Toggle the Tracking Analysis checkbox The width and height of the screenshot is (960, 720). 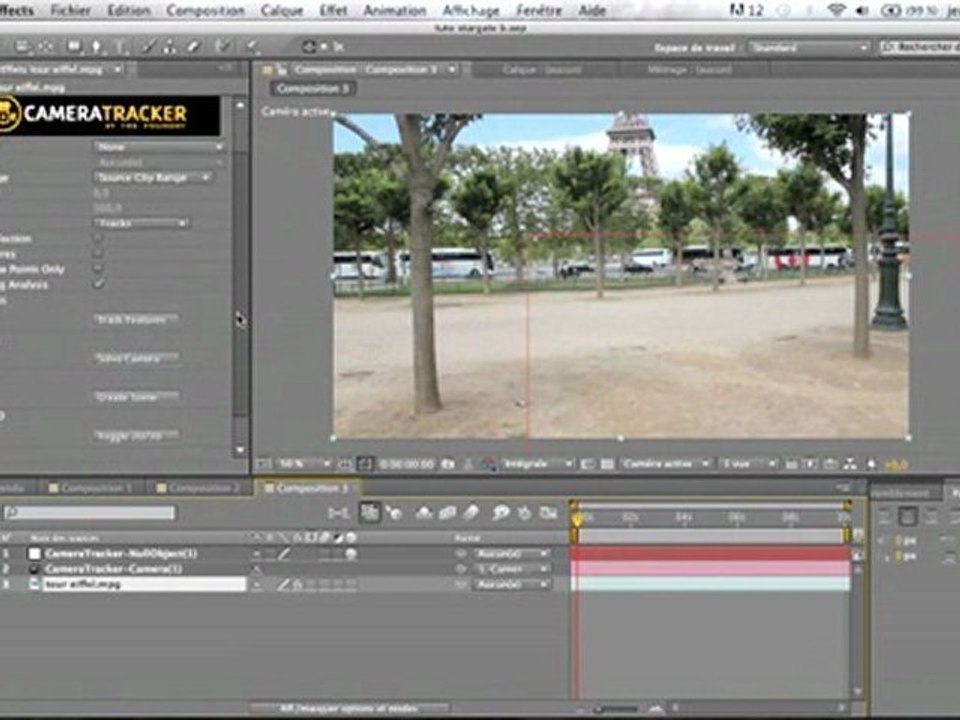tap(98, 284)
